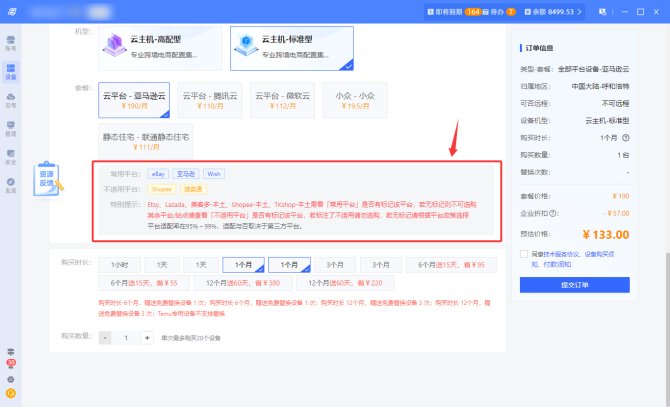670x408 pixels.
Task: Select the 云主机-标准型 machine type card
Action: click(x=292, y=48)
